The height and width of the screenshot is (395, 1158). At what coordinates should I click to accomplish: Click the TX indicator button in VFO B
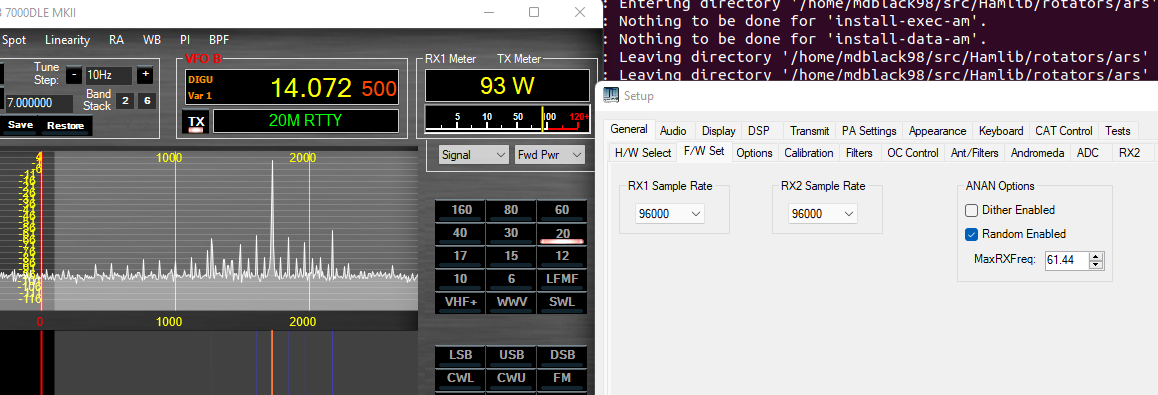click(x=195, y=122)
